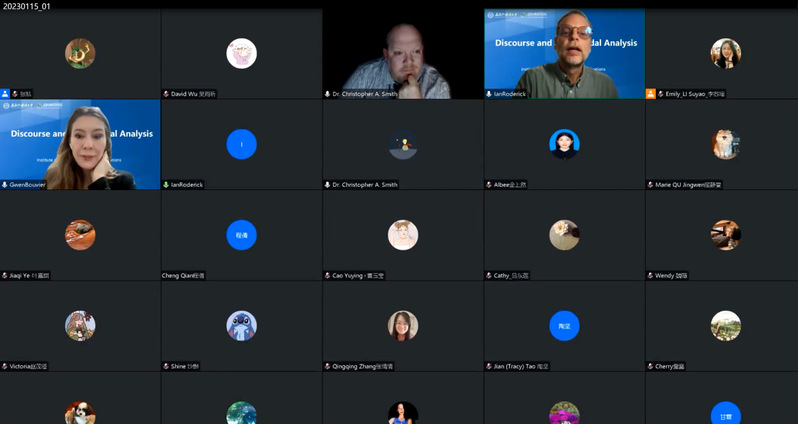The image size is (798, 424).
Task: Select the video of the man in the green shirt
Action: pos(564,53)
